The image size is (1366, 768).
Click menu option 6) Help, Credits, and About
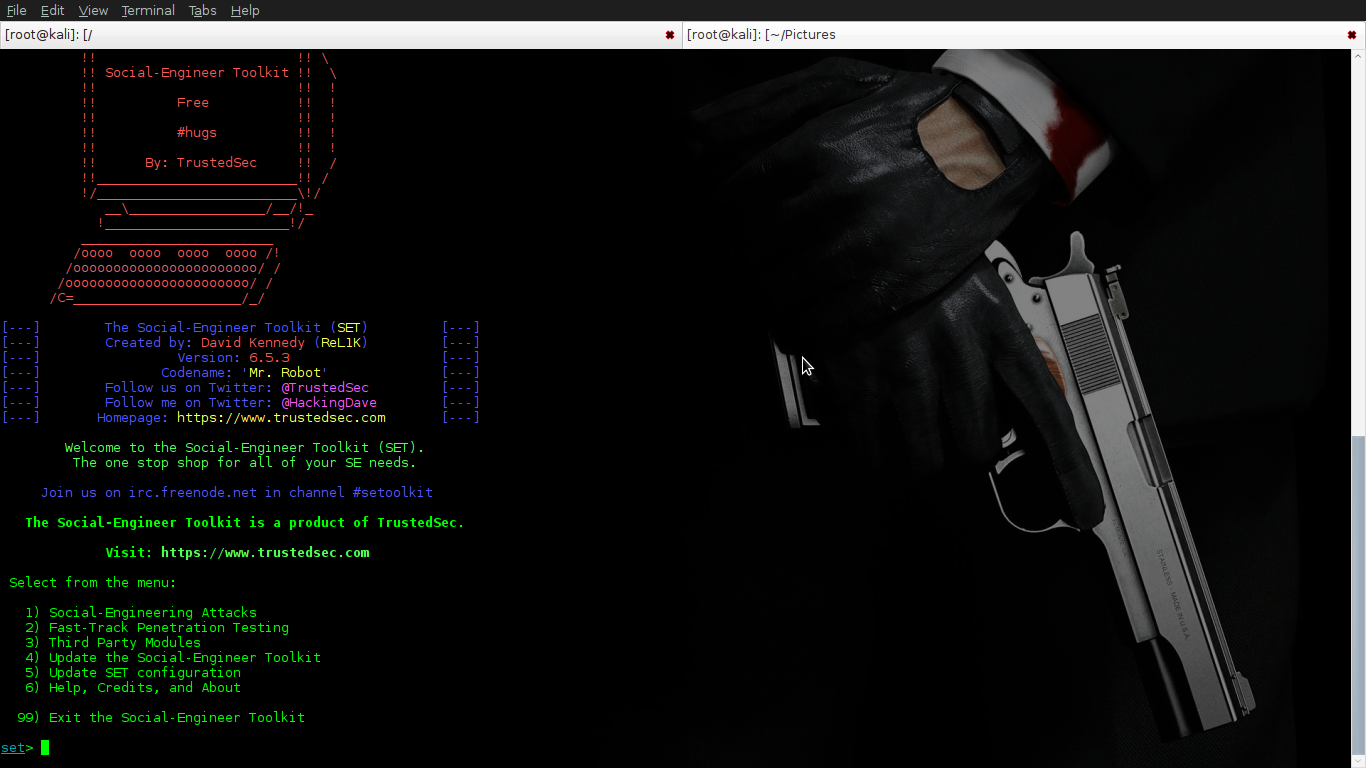[133, 688]
